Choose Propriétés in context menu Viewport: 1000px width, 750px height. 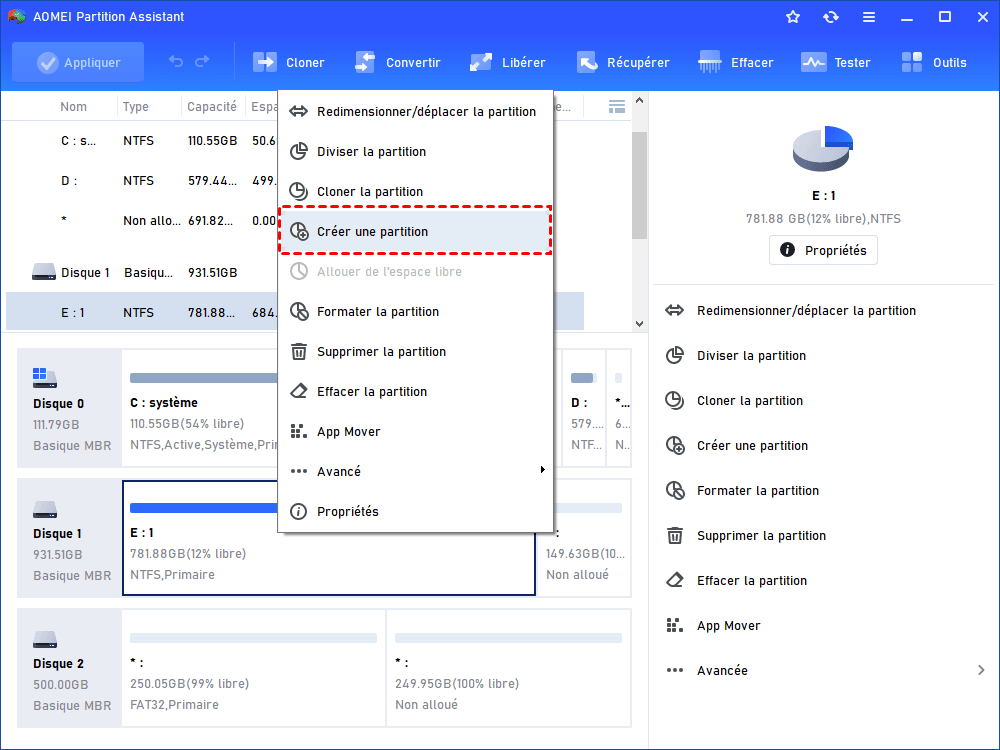pos(415,511)
